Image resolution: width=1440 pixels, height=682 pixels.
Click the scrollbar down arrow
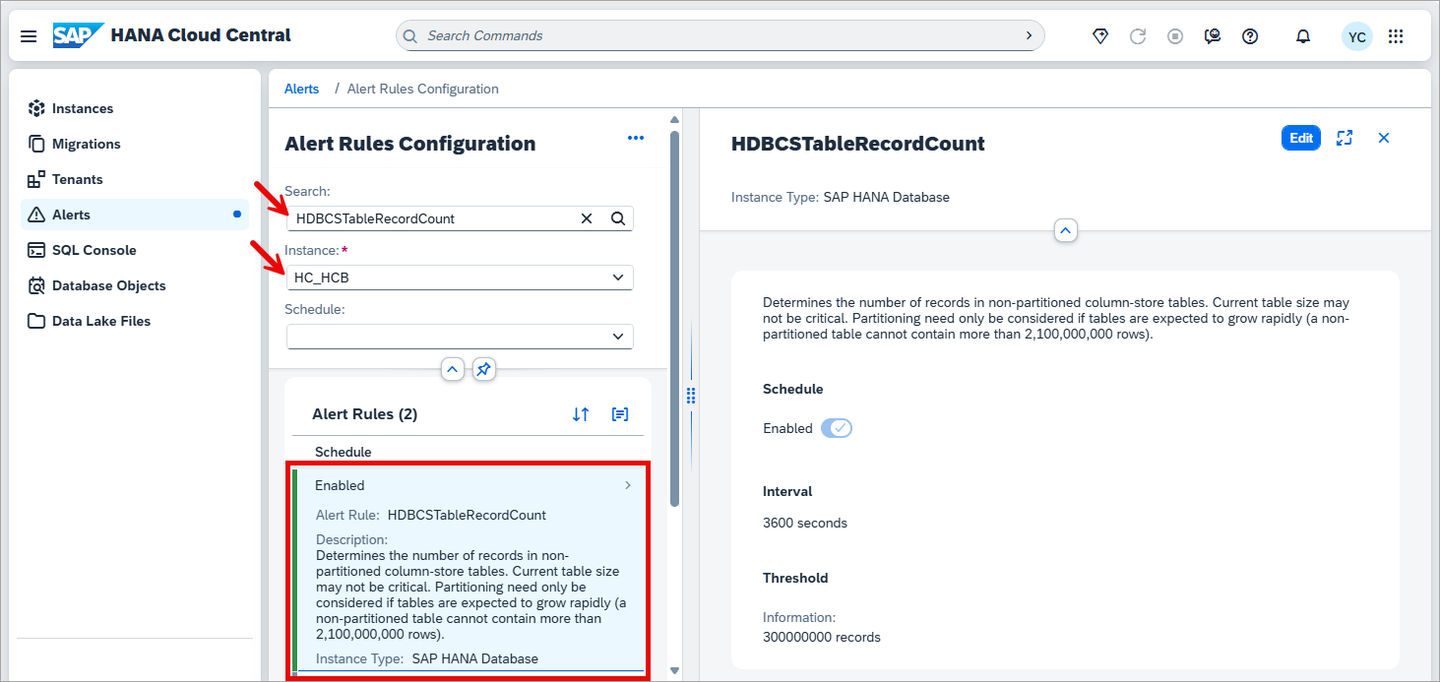[674, 671]
